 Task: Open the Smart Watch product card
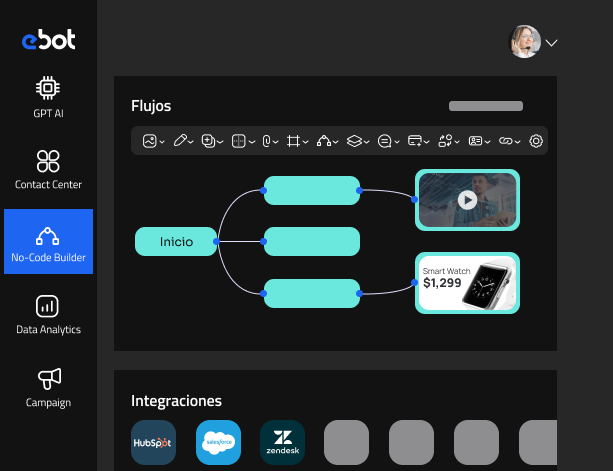point(467,283)
